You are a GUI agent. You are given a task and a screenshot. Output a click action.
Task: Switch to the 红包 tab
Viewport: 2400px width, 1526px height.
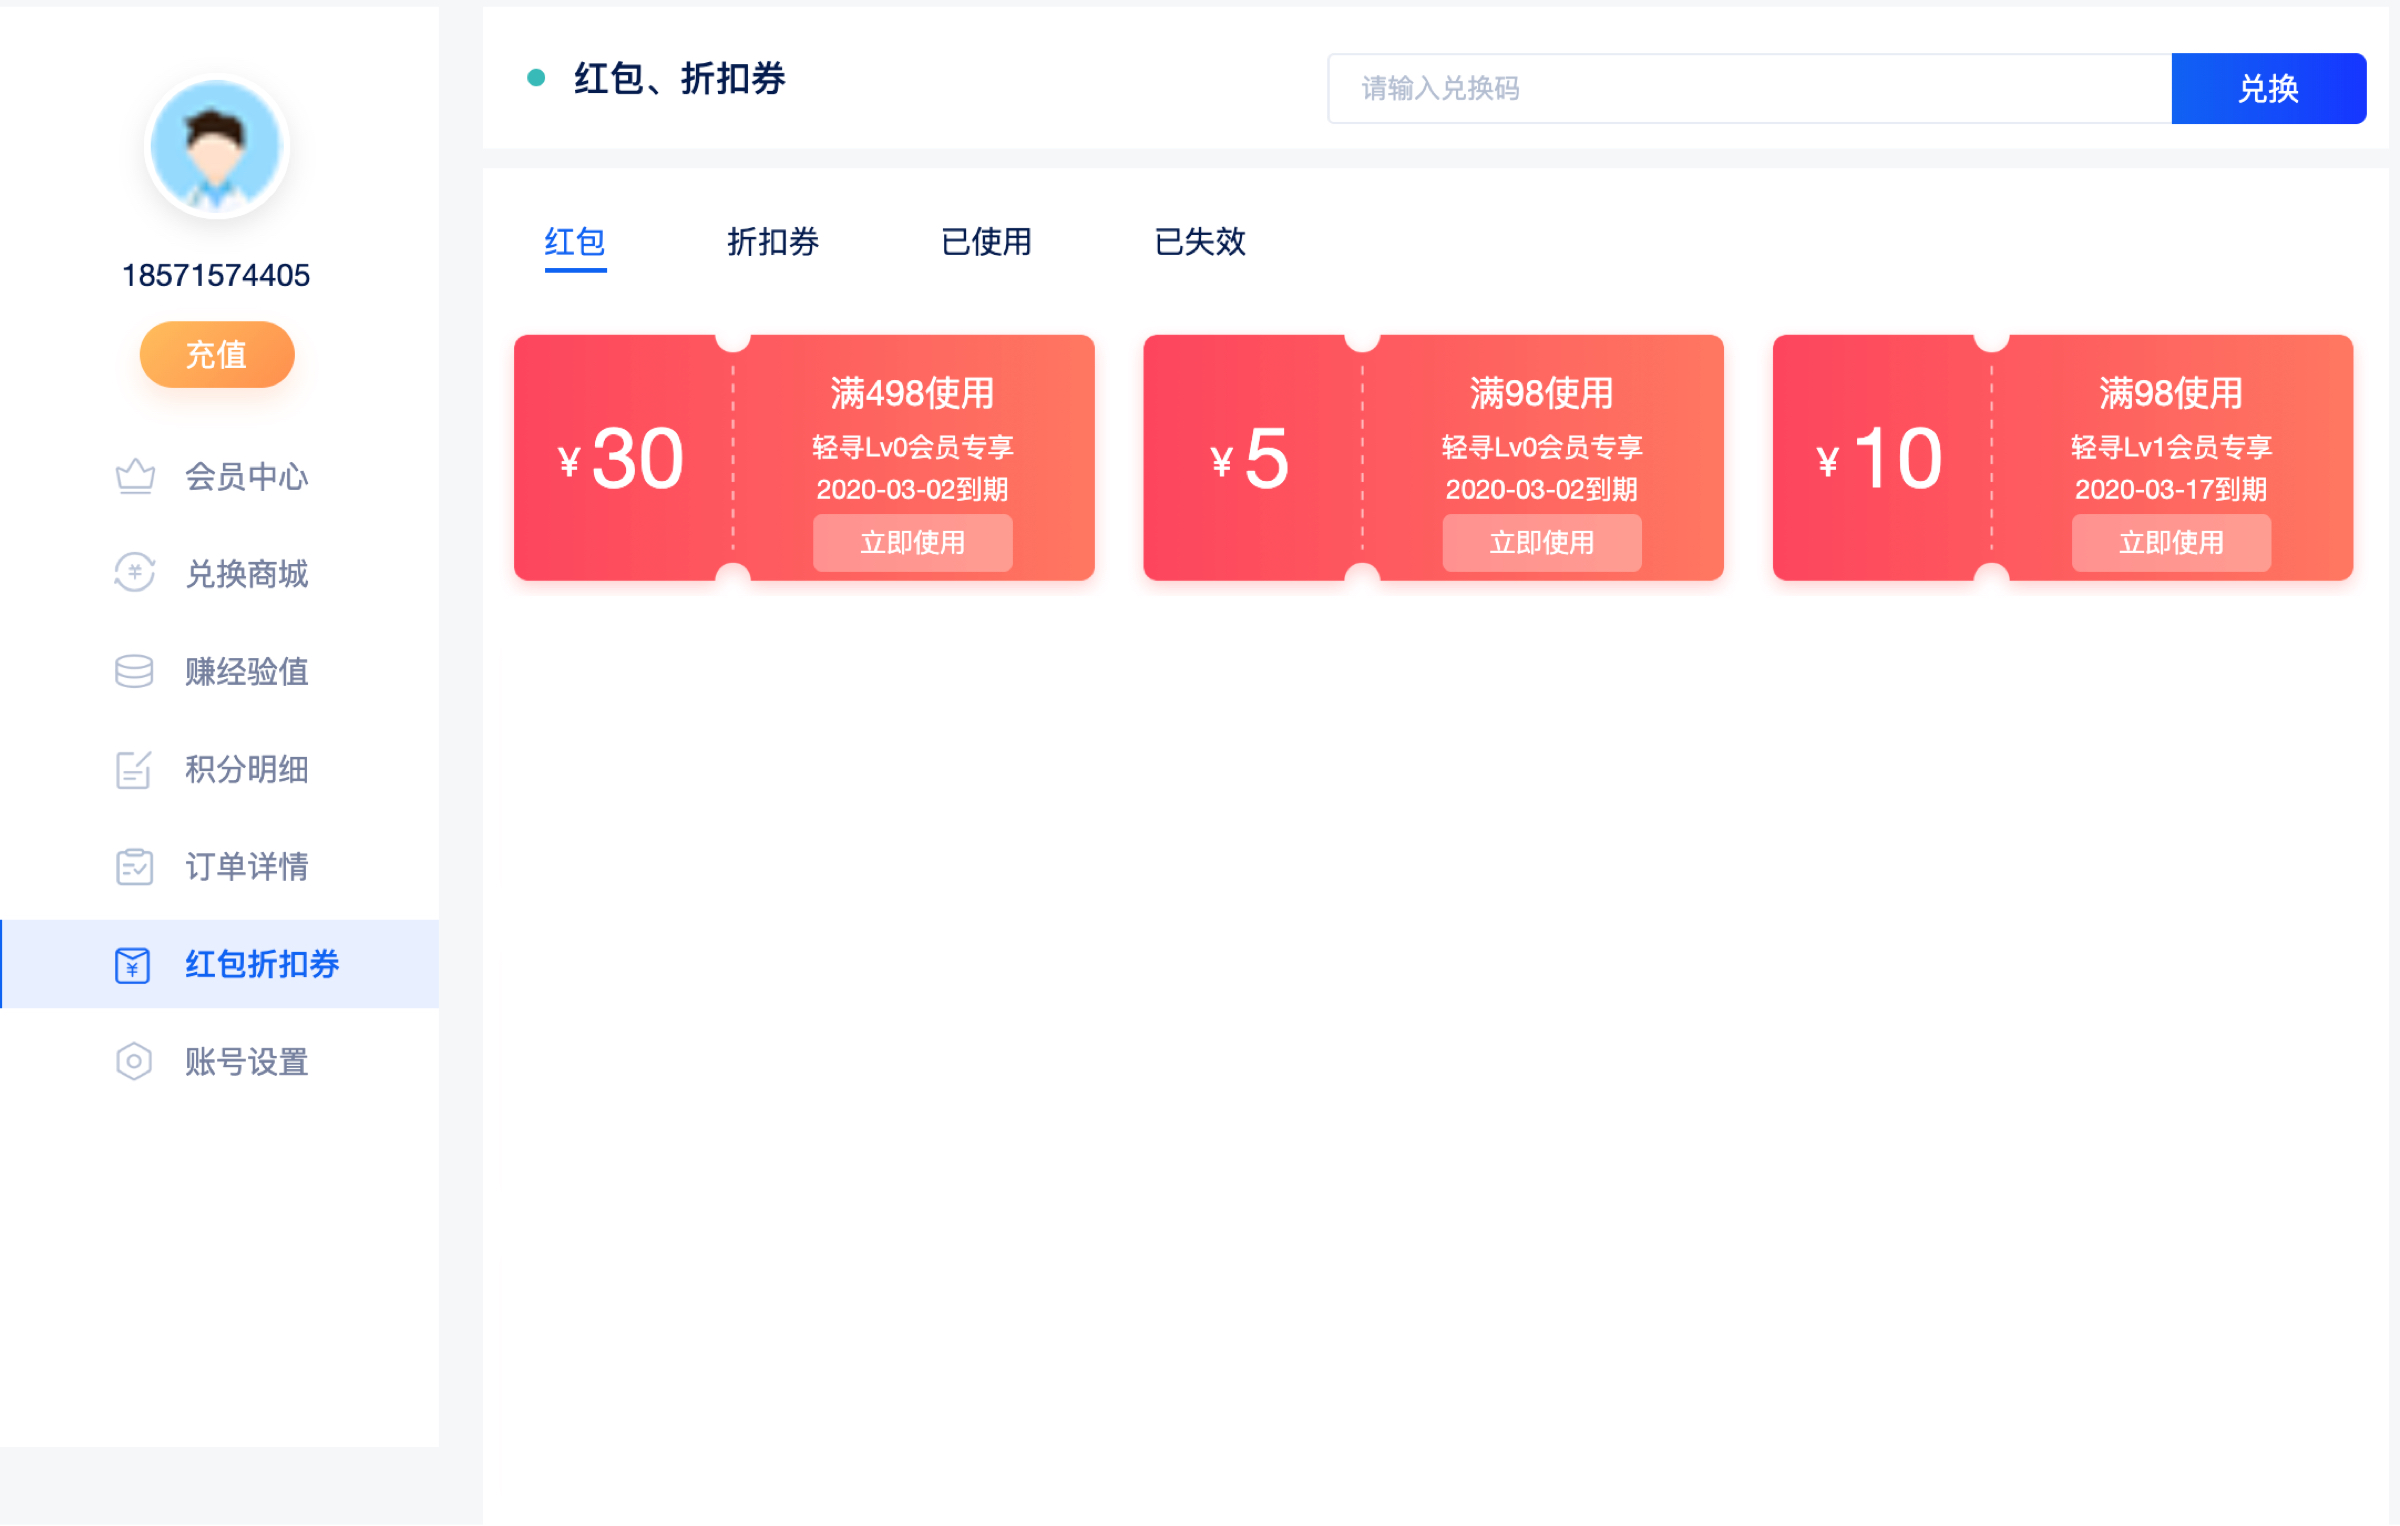575,242
